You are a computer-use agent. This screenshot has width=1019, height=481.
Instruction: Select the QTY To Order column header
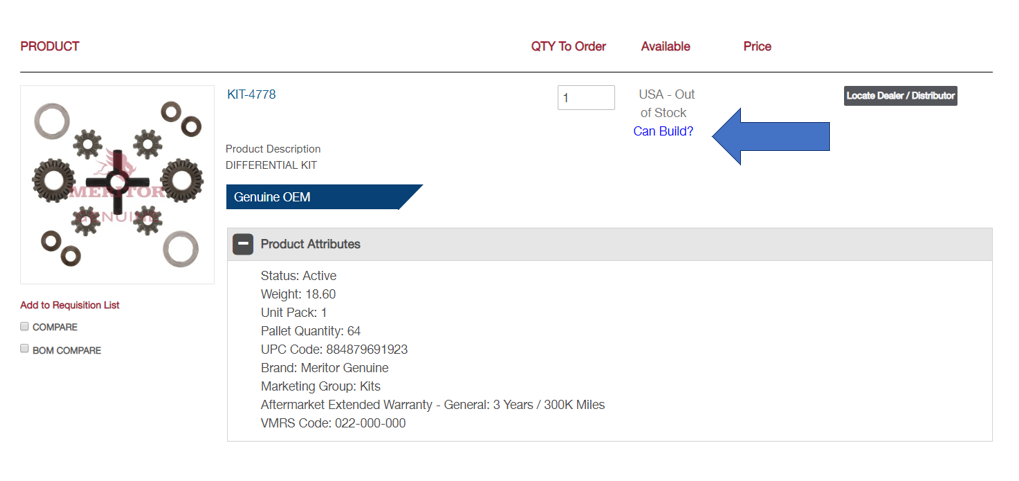(x=569, y=47)
